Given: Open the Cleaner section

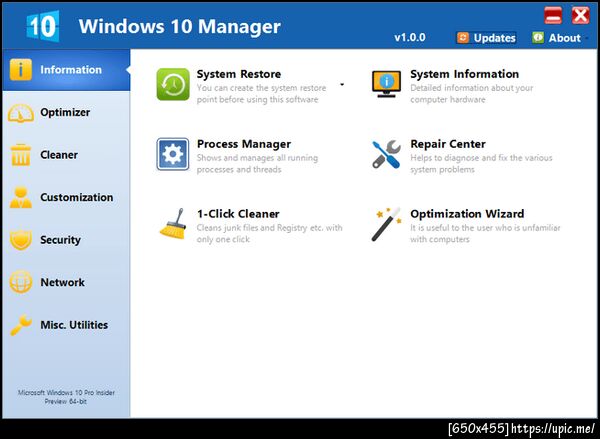Looking at the screenshot, I should [66, 155].
